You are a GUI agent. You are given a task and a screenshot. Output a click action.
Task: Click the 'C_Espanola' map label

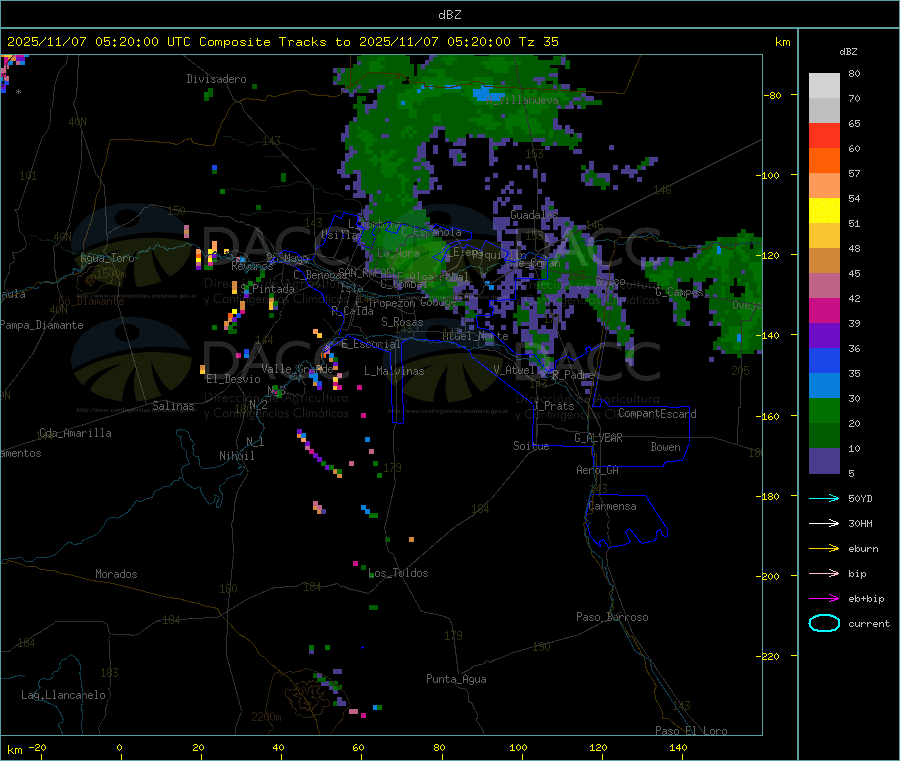pos(431,232)
